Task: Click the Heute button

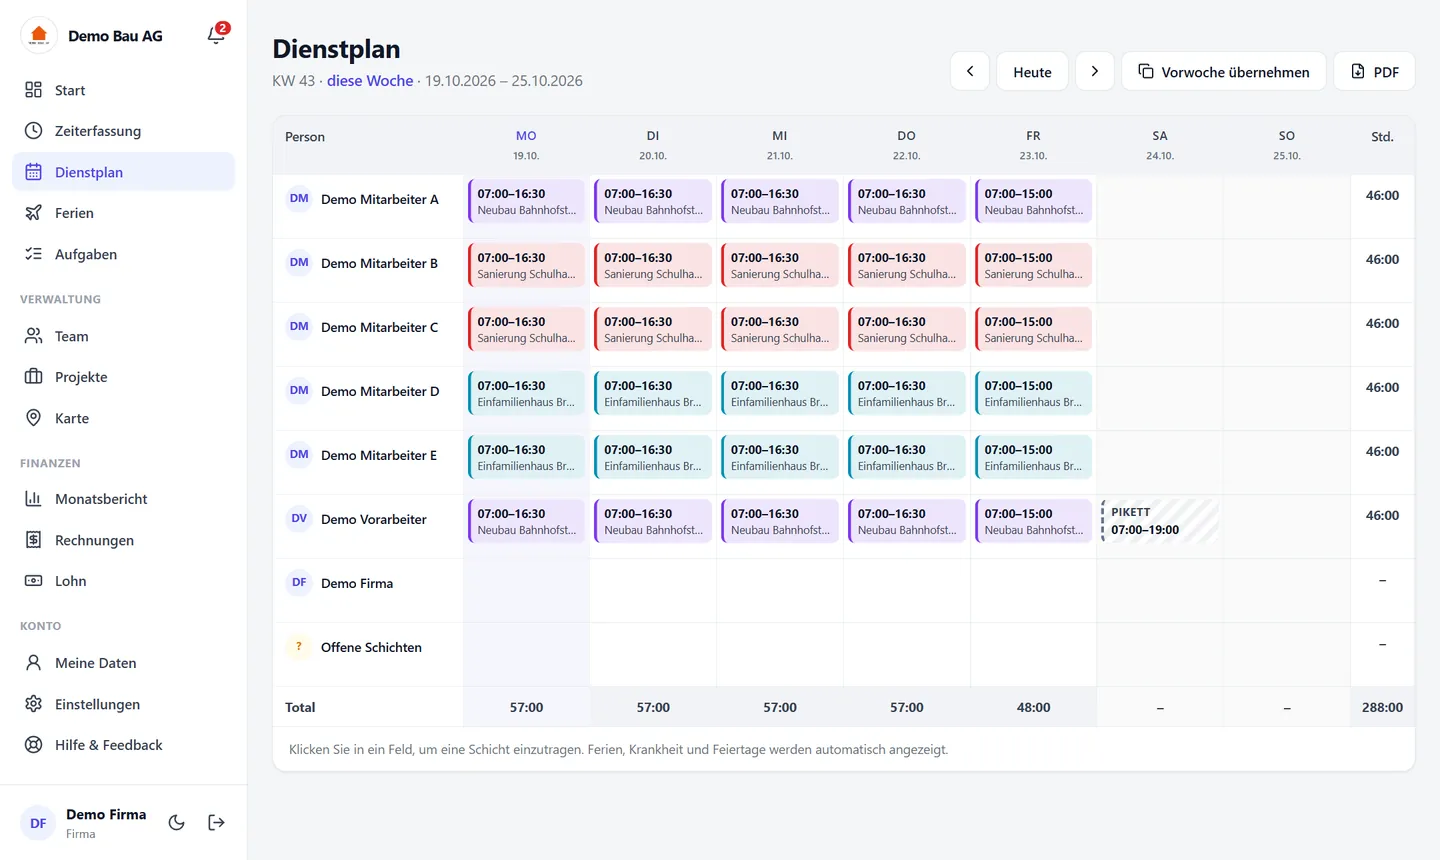Action: [1032, 71]
